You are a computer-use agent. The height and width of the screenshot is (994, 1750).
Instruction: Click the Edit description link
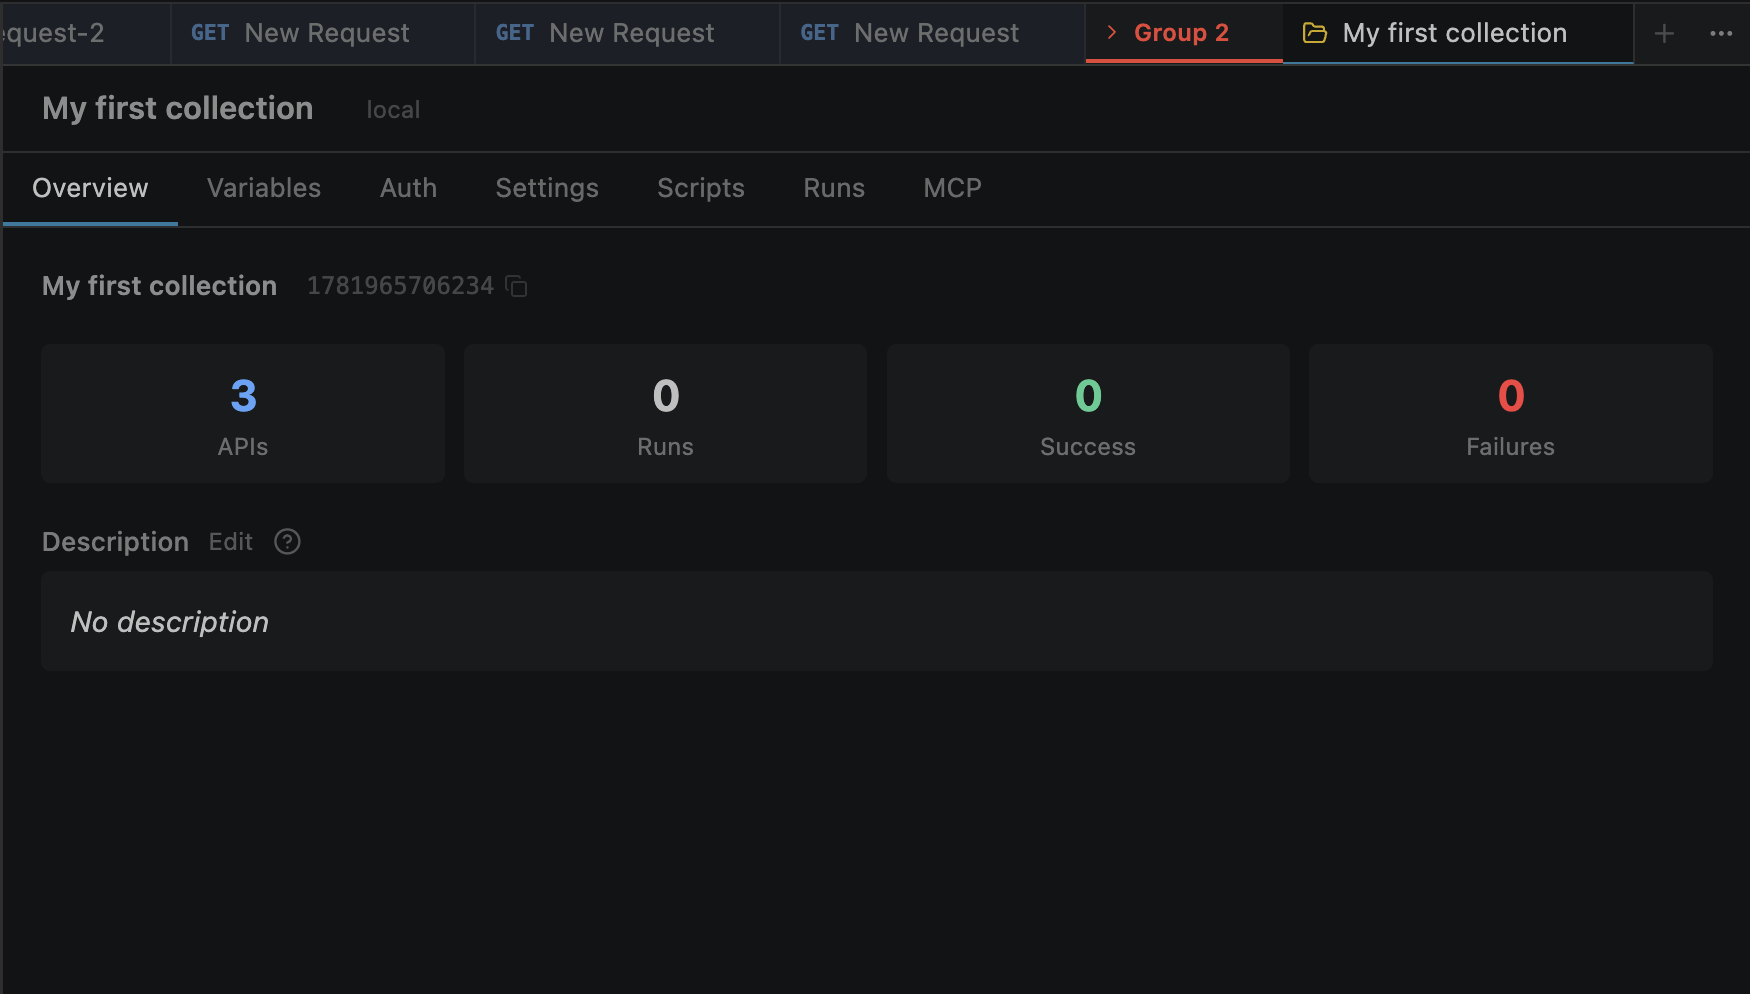231,542
